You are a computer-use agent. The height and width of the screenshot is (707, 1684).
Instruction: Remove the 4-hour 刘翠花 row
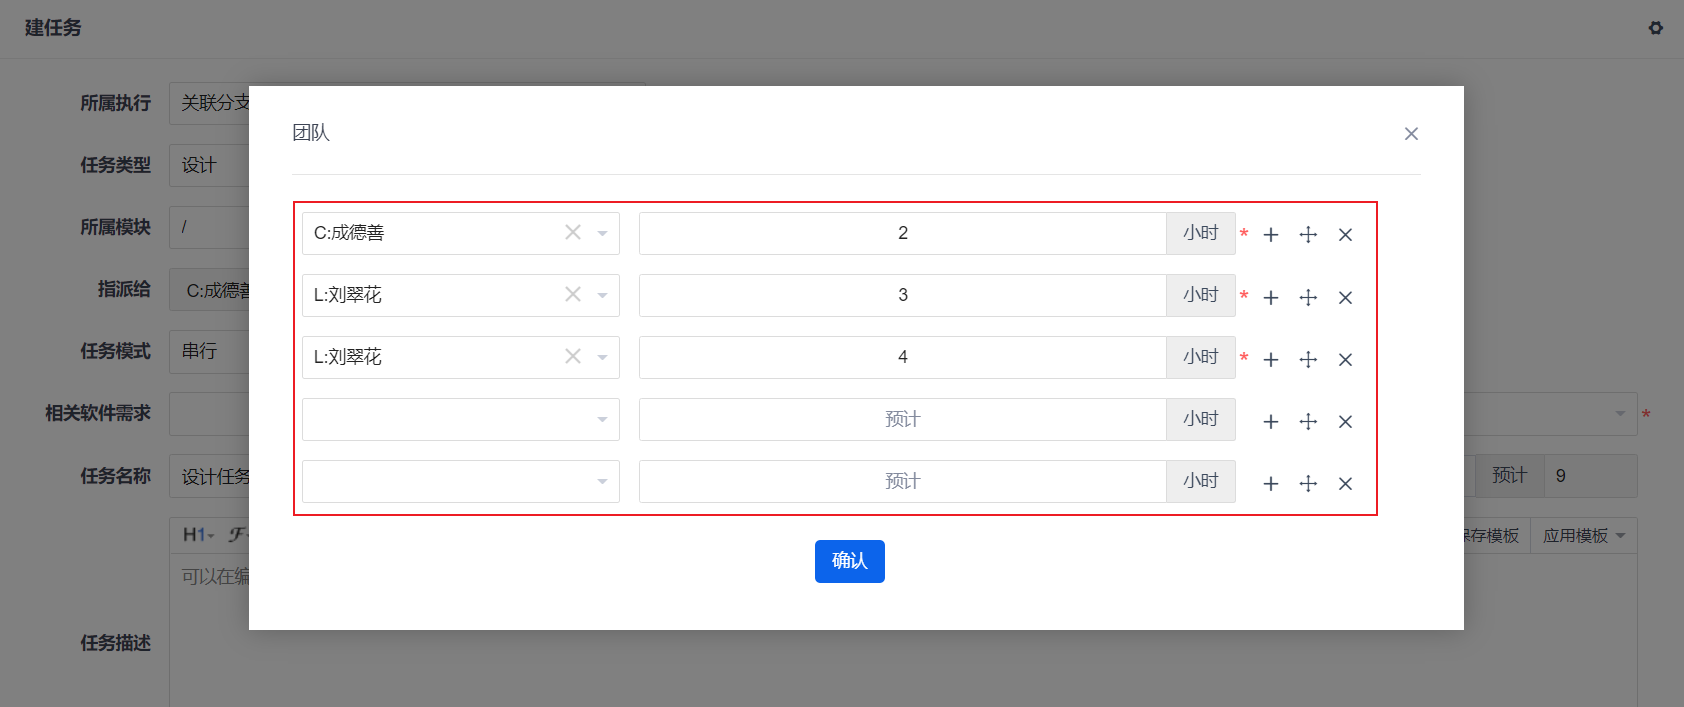pos(1345,359)
